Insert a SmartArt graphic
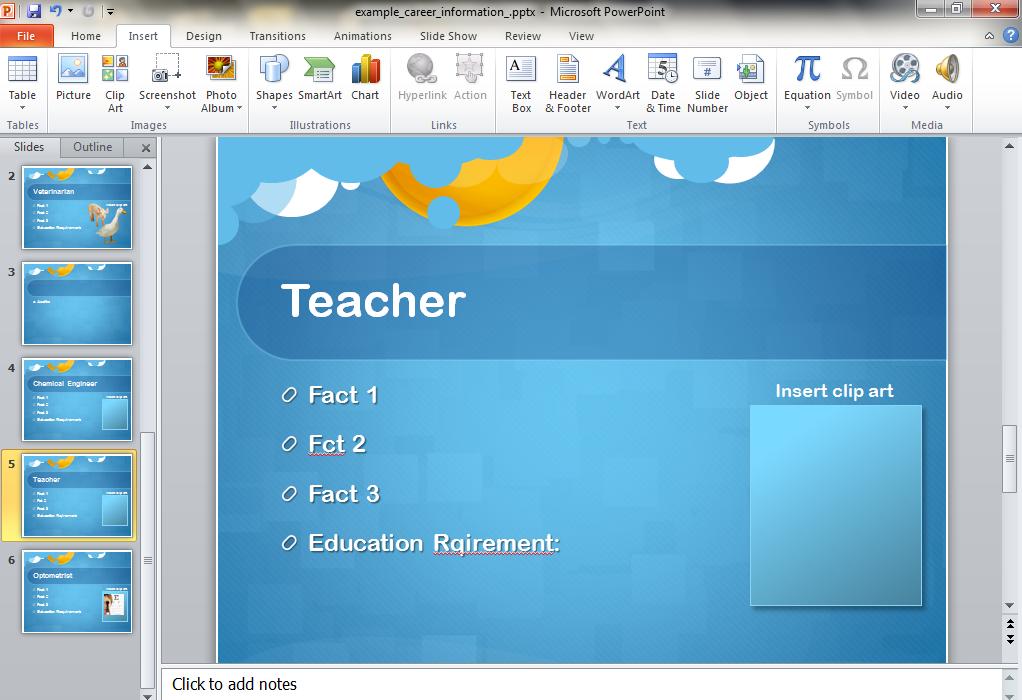Viewport: 1022px width, 700px height. (319, 75)
